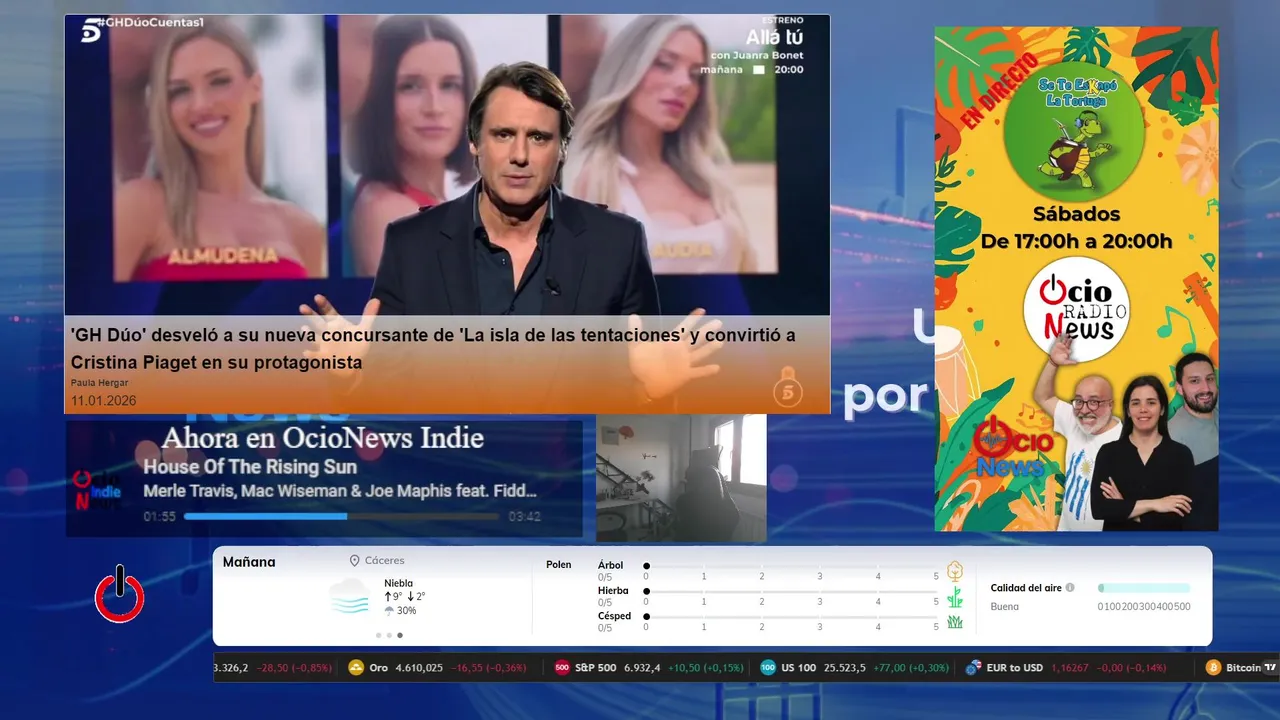The width and height of the screenshot is (1280, 720).
Task: Click the date '11.01.2026'
Action: point(103,401)
